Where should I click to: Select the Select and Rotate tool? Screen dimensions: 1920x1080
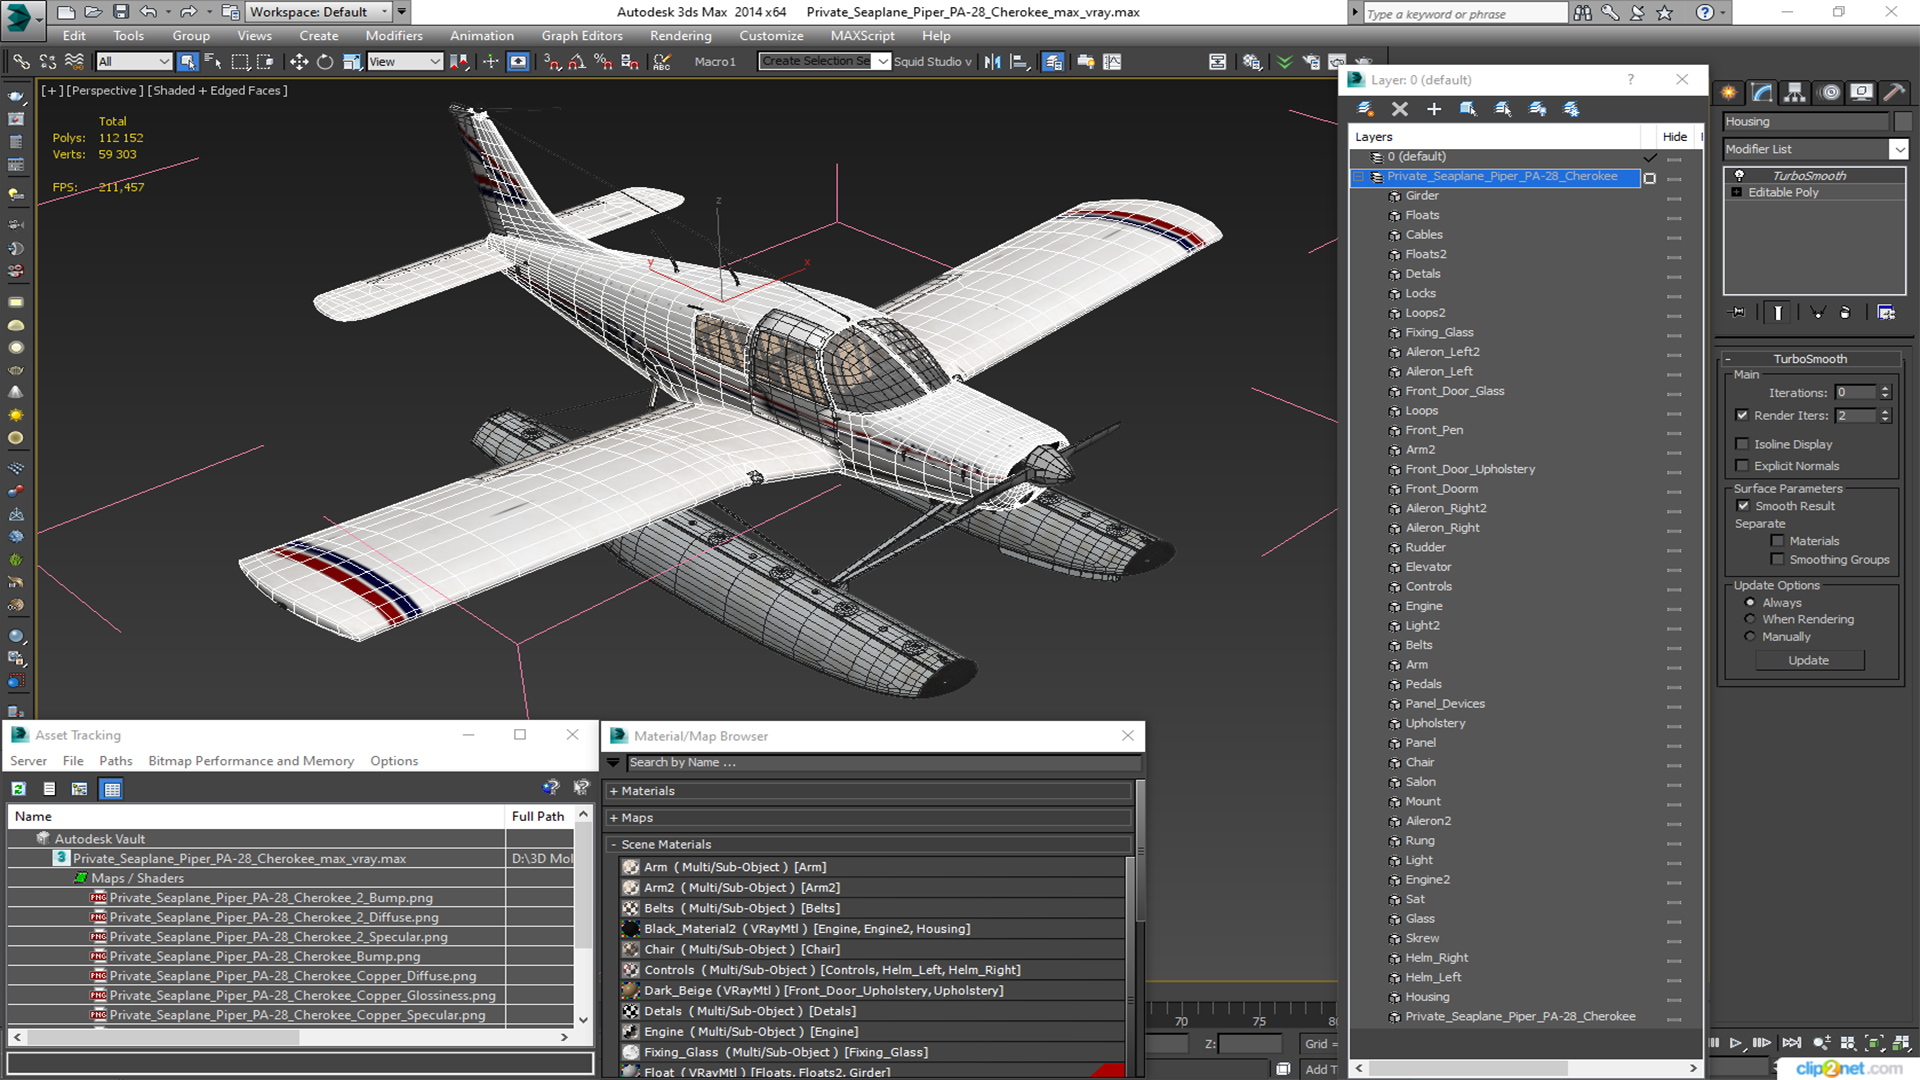(325, 62)
